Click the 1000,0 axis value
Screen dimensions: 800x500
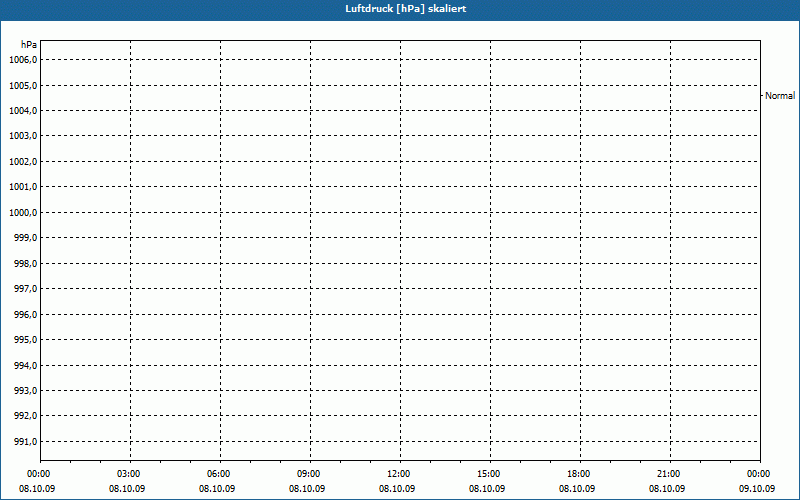coord(23,212)
